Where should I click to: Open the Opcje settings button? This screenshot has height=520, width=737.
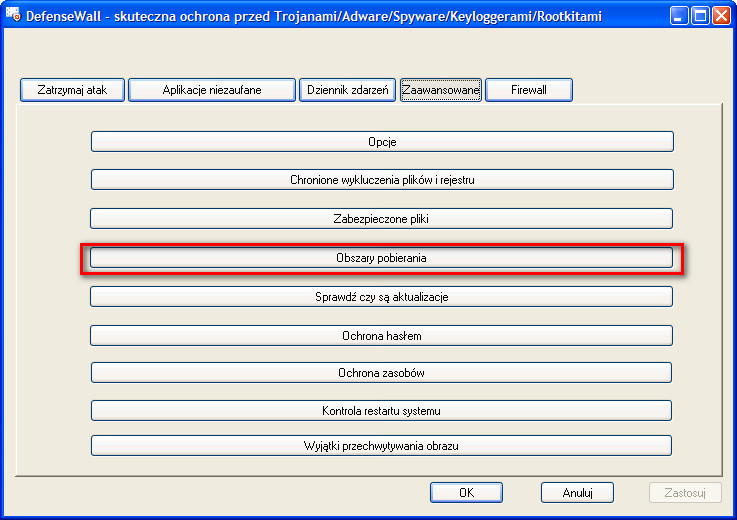click(x=382, y=142)
